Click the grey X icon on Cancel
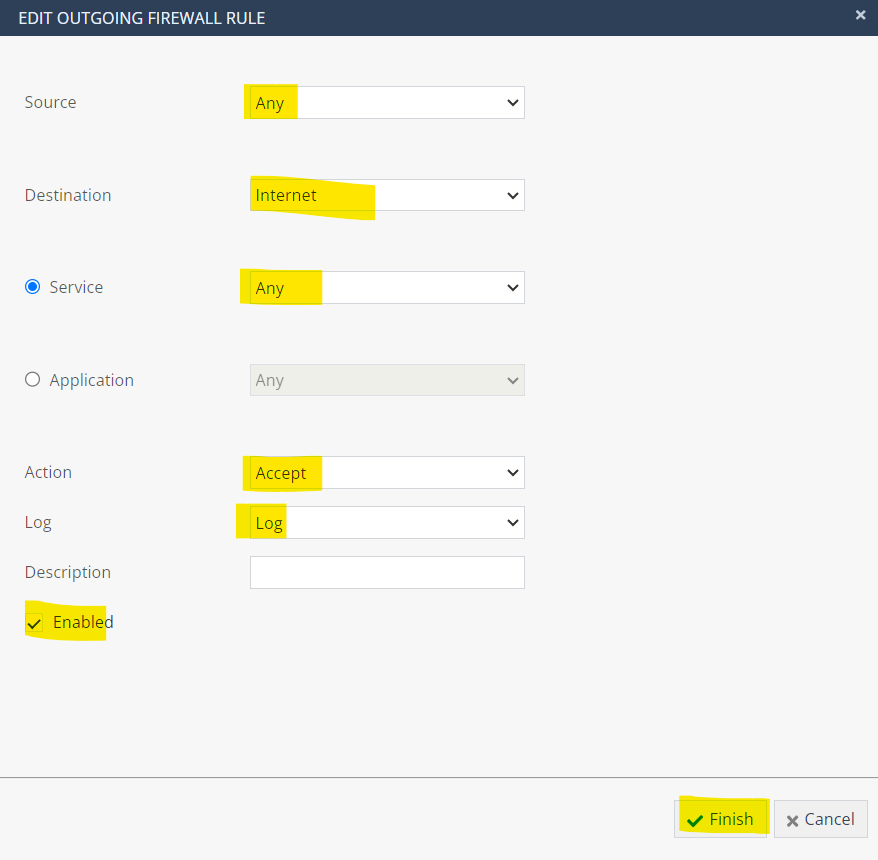The image size is (878, 860). coord(792,820)
